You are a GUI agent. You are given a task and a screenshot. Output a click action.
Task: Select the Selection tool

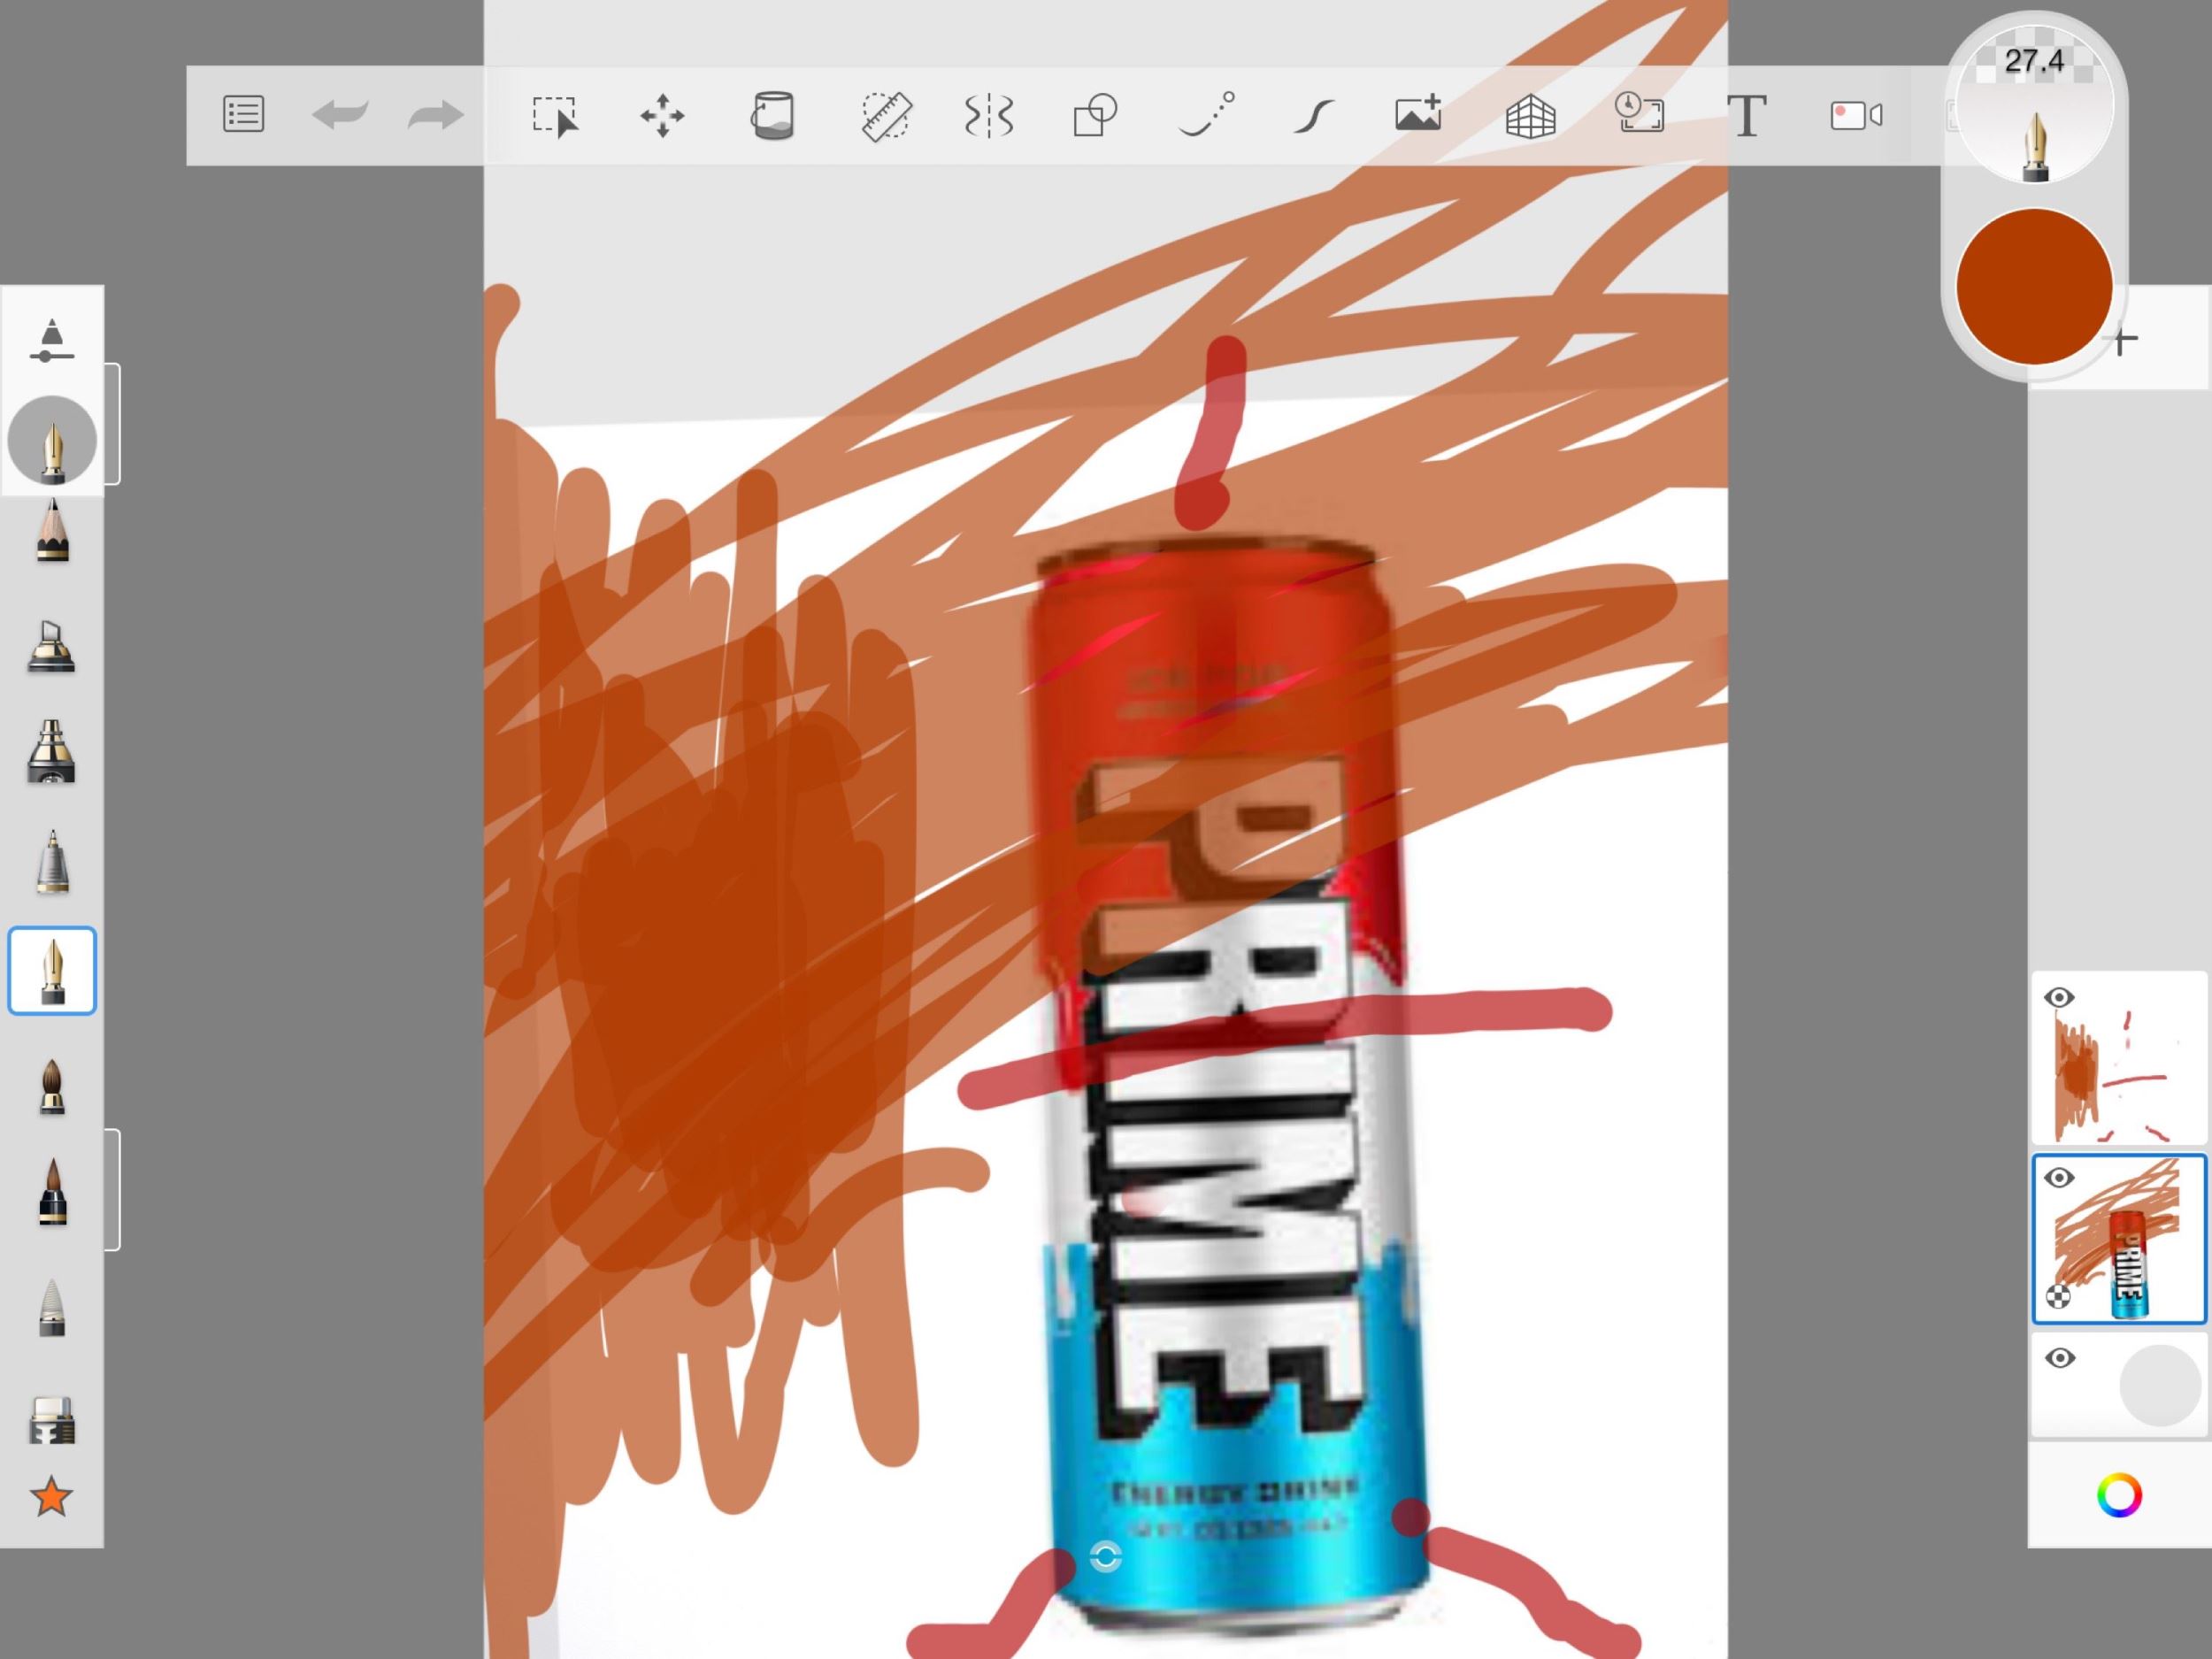point(555,116)
